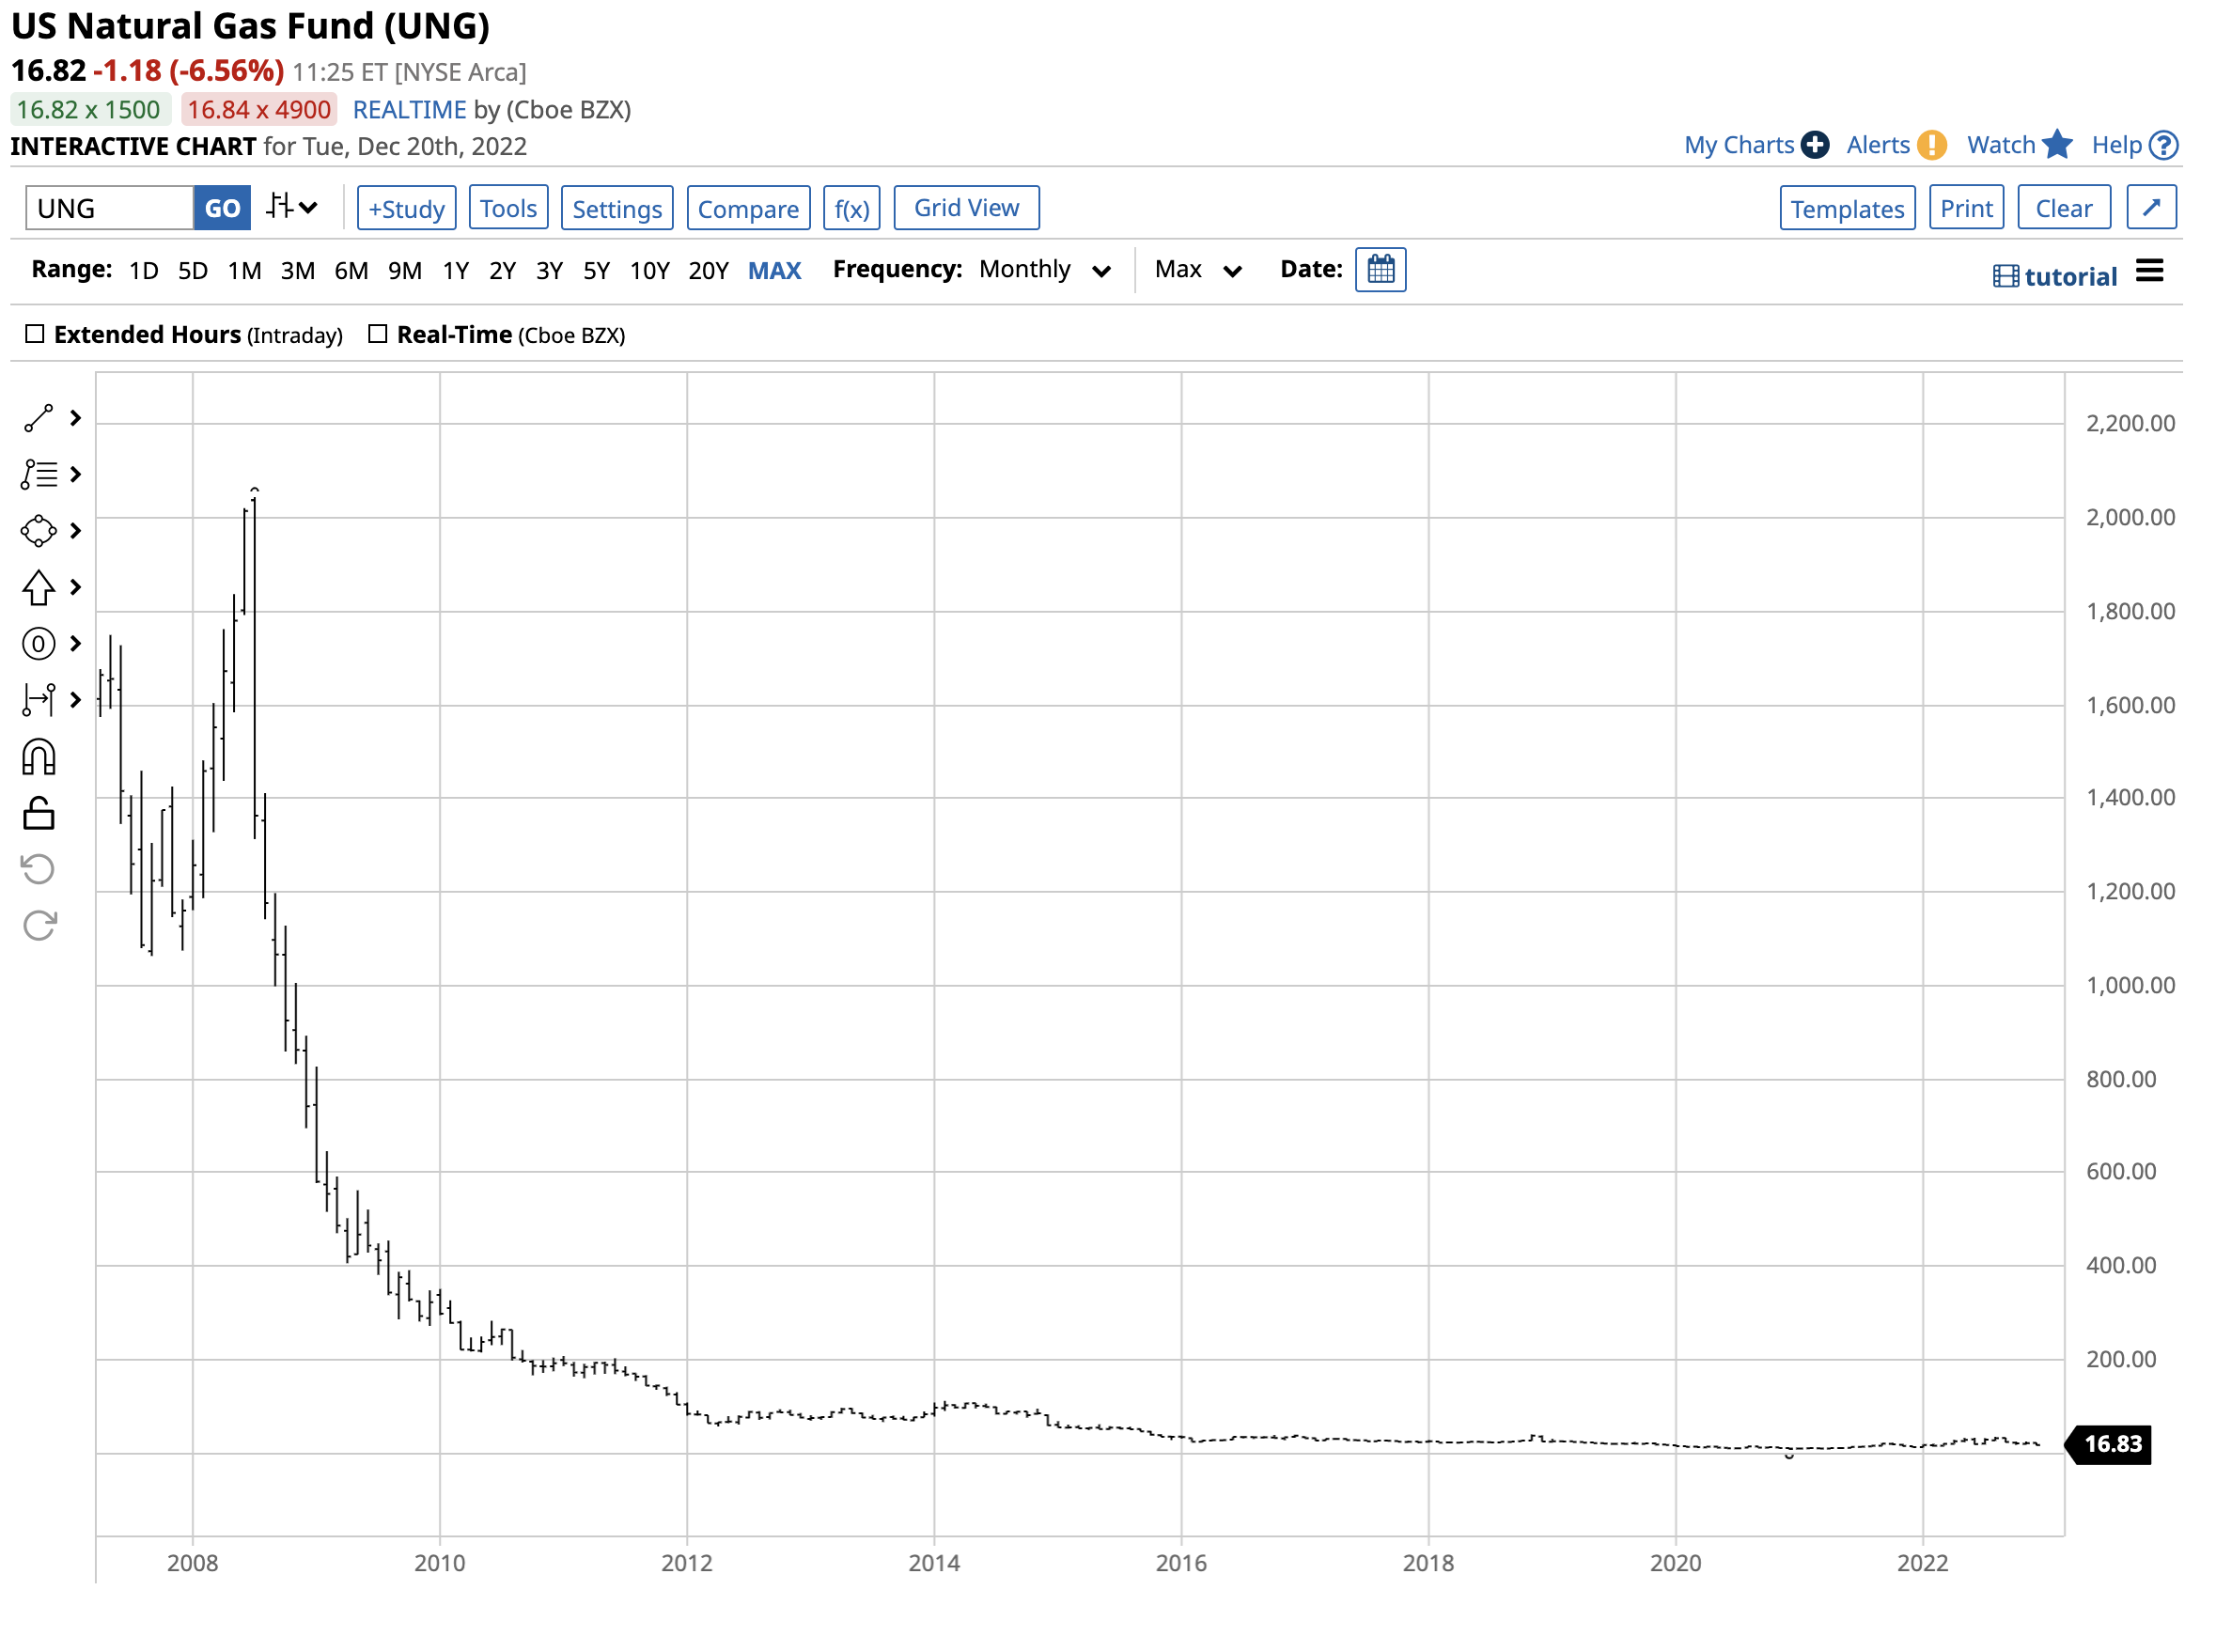Image resolution: width=2216 pixels, height=1652 pixels.
Task: Select the trend line drawing tool
Action: 39,418
